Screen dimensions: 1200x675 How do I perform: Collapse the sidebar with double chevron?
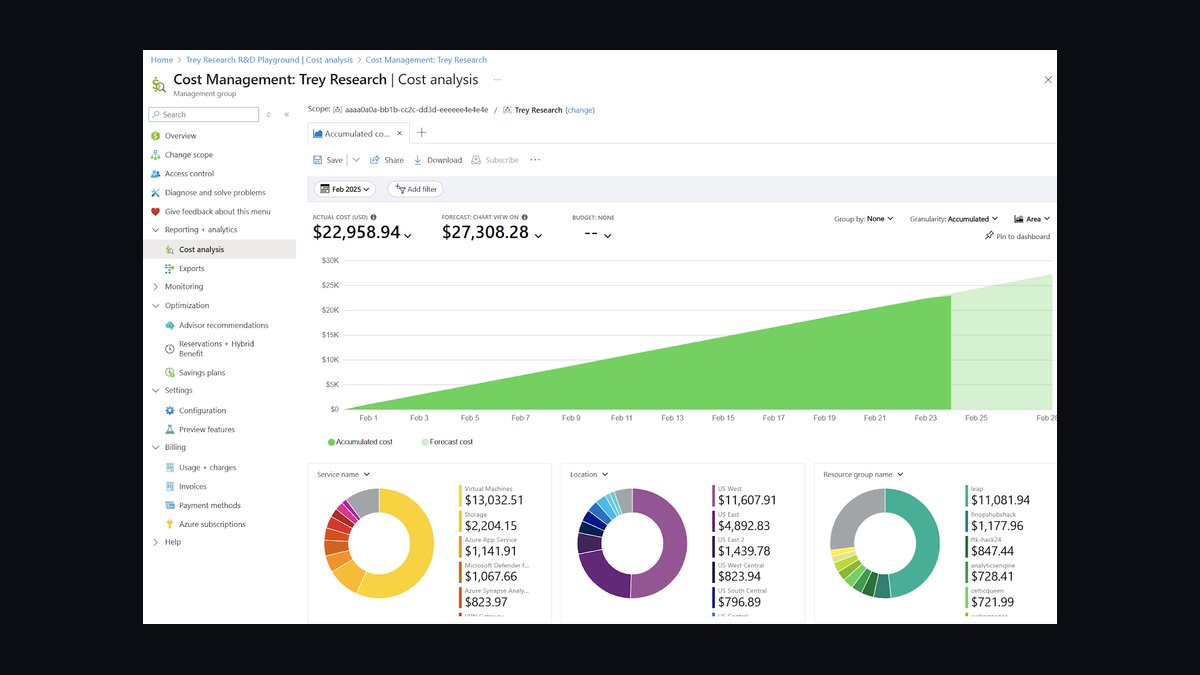tap(287, 115)
